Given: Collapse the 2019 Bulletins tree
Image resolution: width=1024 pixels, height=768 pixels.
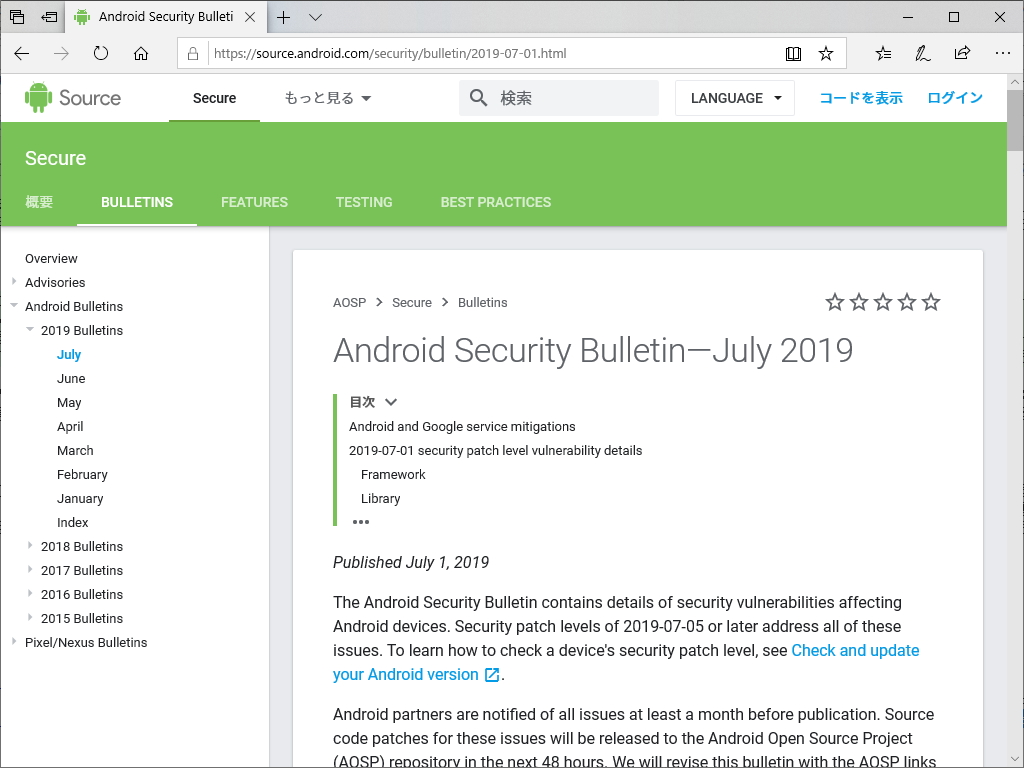Looking at the screenshot, I should tap(30, 330).
